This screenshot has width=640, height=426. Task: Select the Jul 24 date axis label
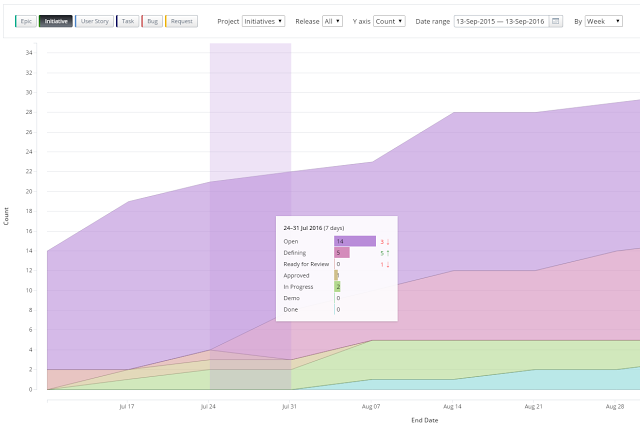[x=208, y=406]
